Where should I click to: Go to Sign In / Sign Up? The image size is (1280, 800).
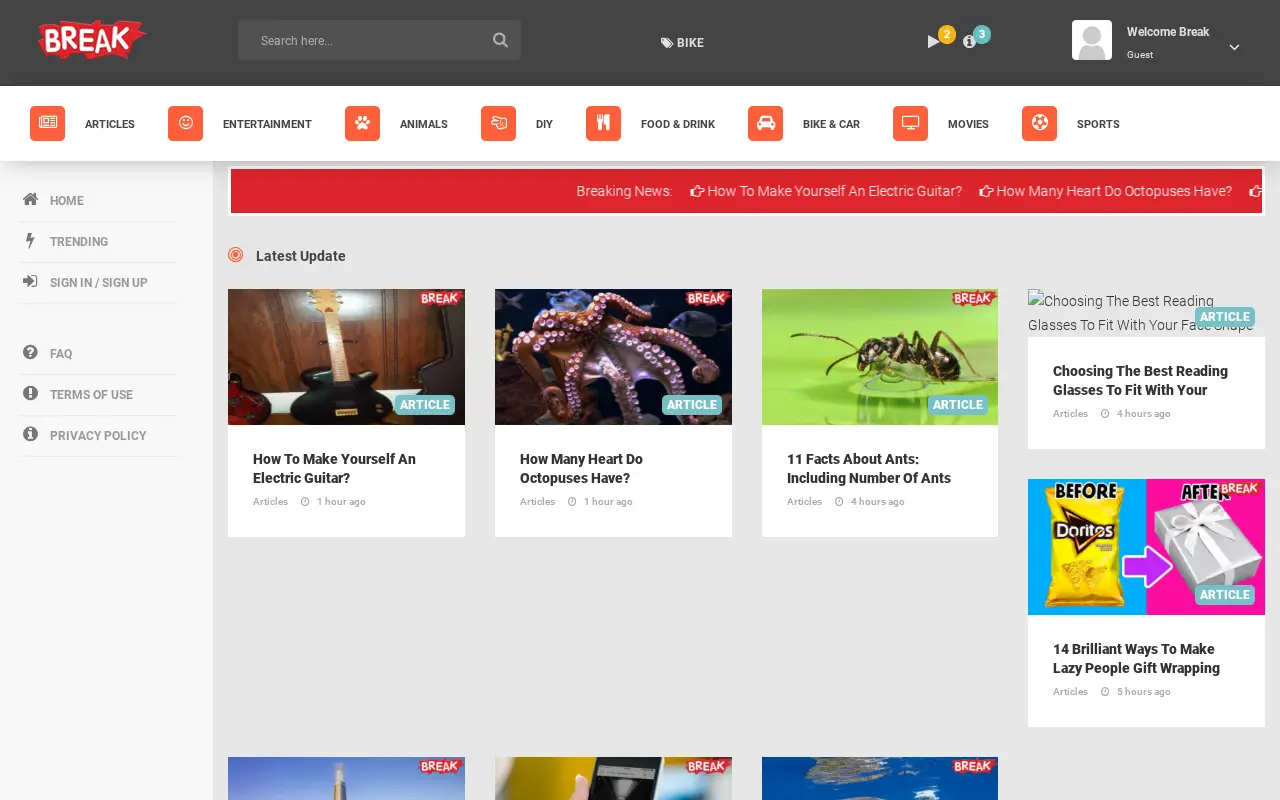pos(98,283)
